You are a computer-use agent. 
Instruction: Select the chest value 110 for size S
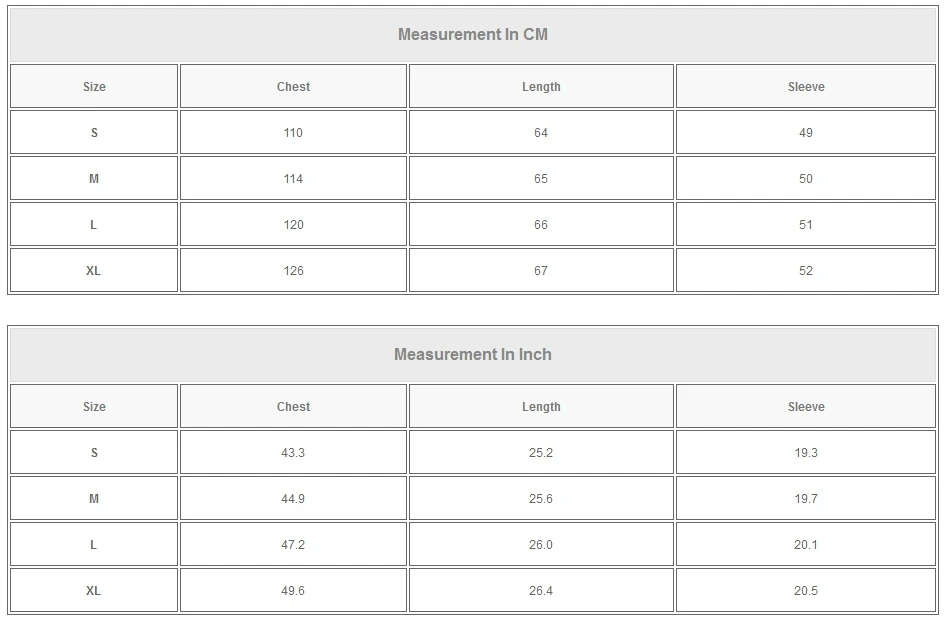pyautogui.click(x=293, y=133)
